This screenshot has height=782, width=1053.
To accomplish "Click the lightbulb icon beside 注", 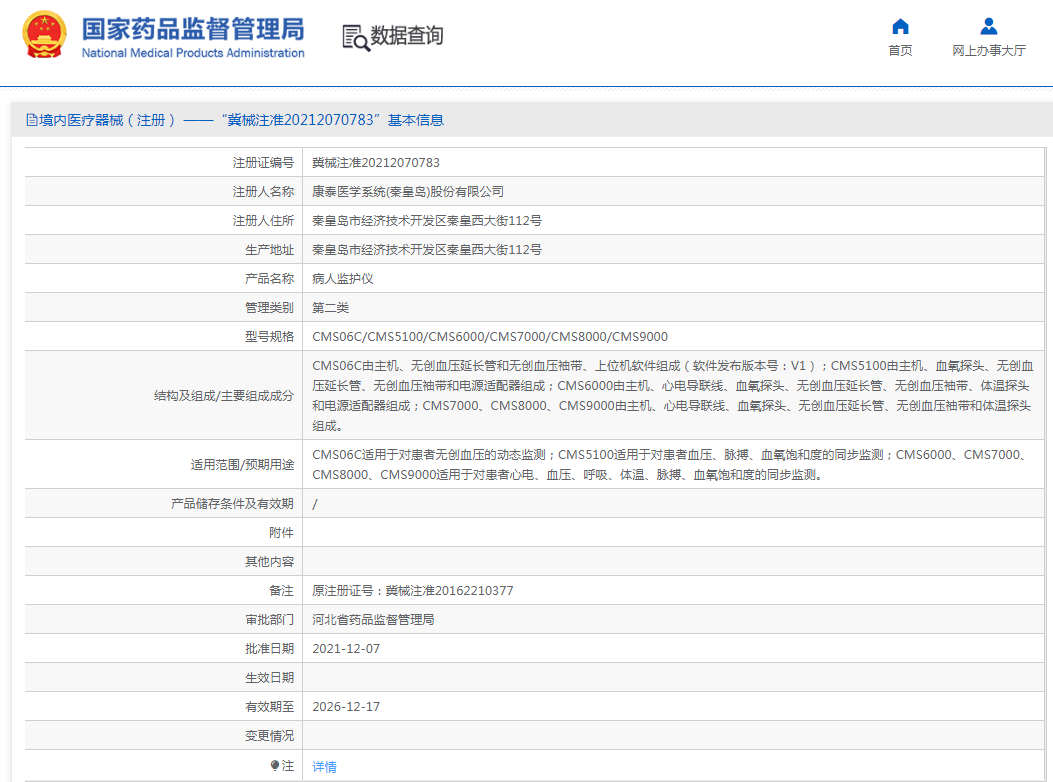I will click(275, 765).
